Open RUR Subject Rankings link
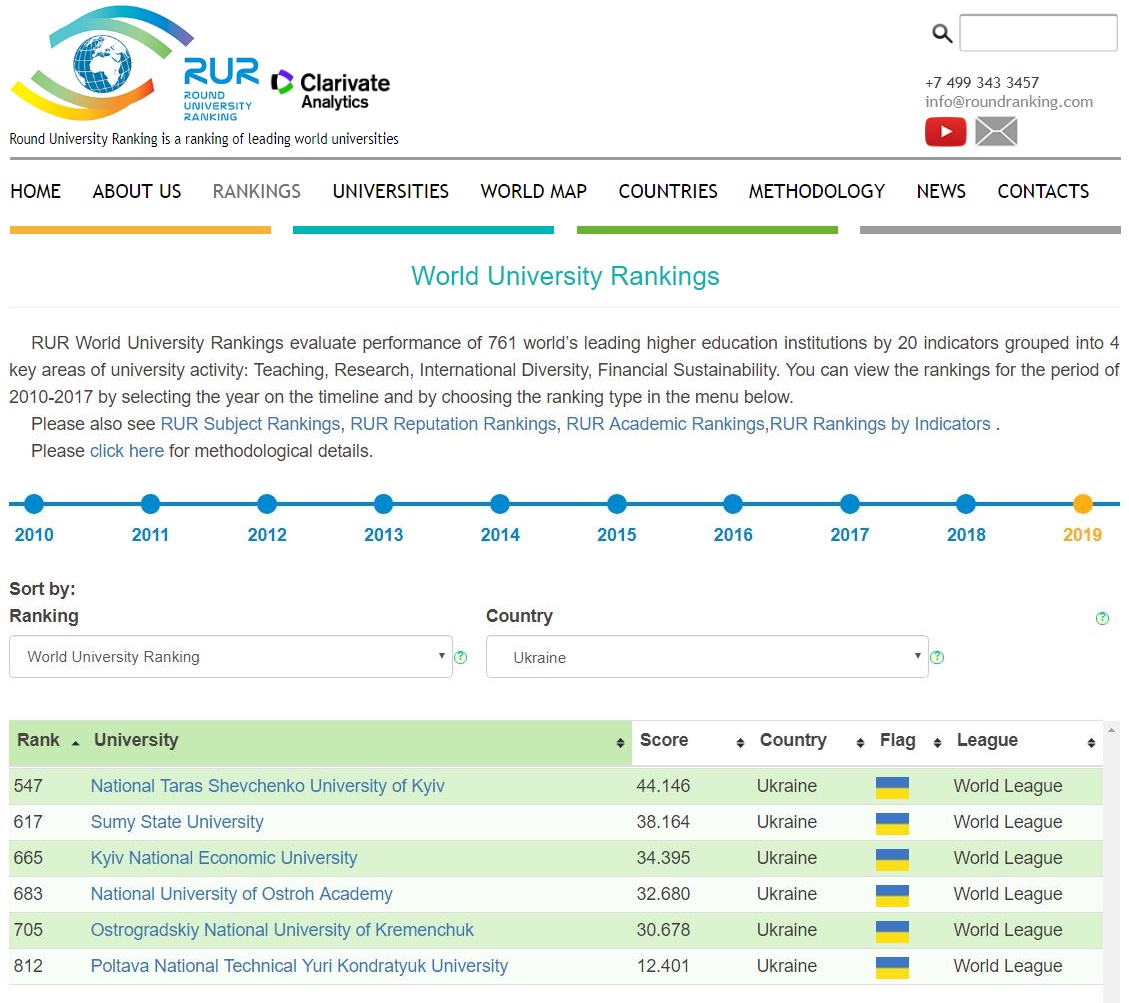Viewport: 1129px width, 1003px height. coord(250,424)
